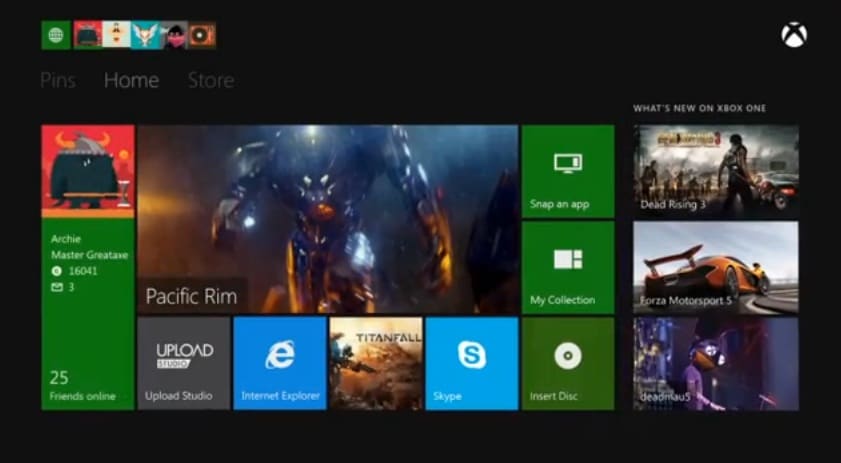Open the Pacific Rim featured tile

[328, 219]
